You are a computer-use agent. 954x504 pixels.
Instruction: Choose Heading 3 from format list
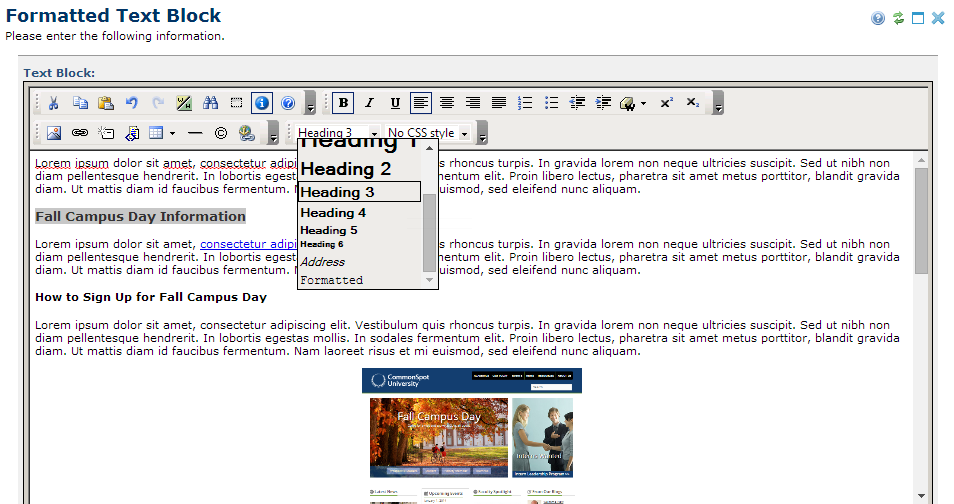coord(360,192)
